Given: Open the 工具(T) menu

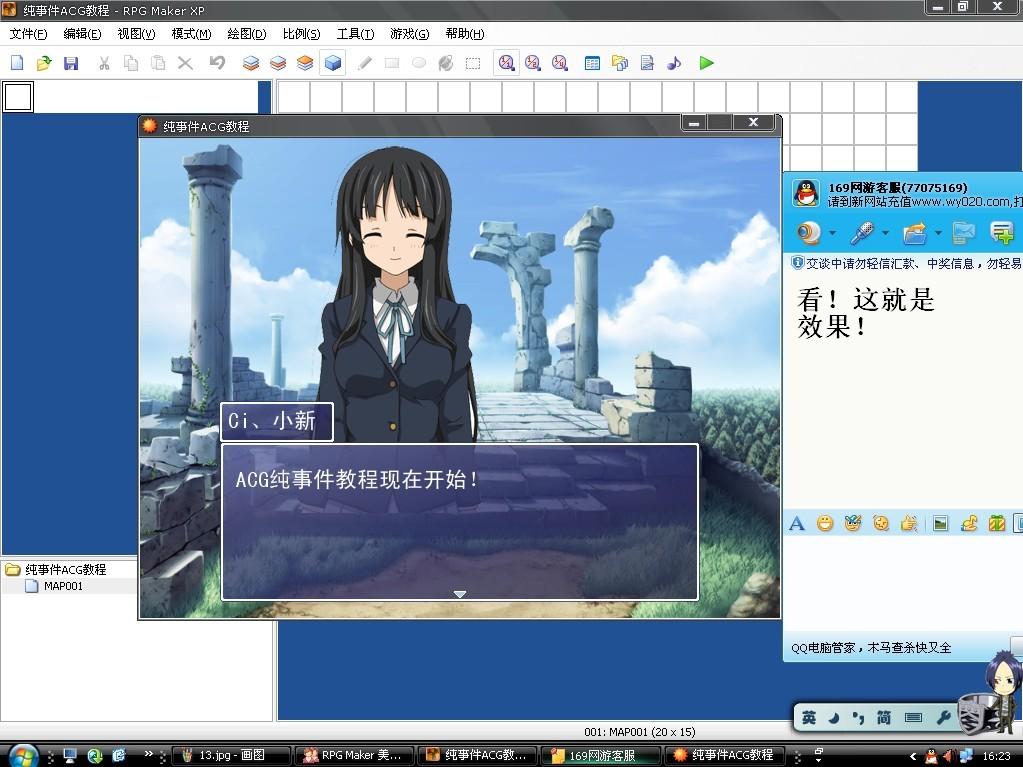Looking at the screenshot, I should coord(355,34).
